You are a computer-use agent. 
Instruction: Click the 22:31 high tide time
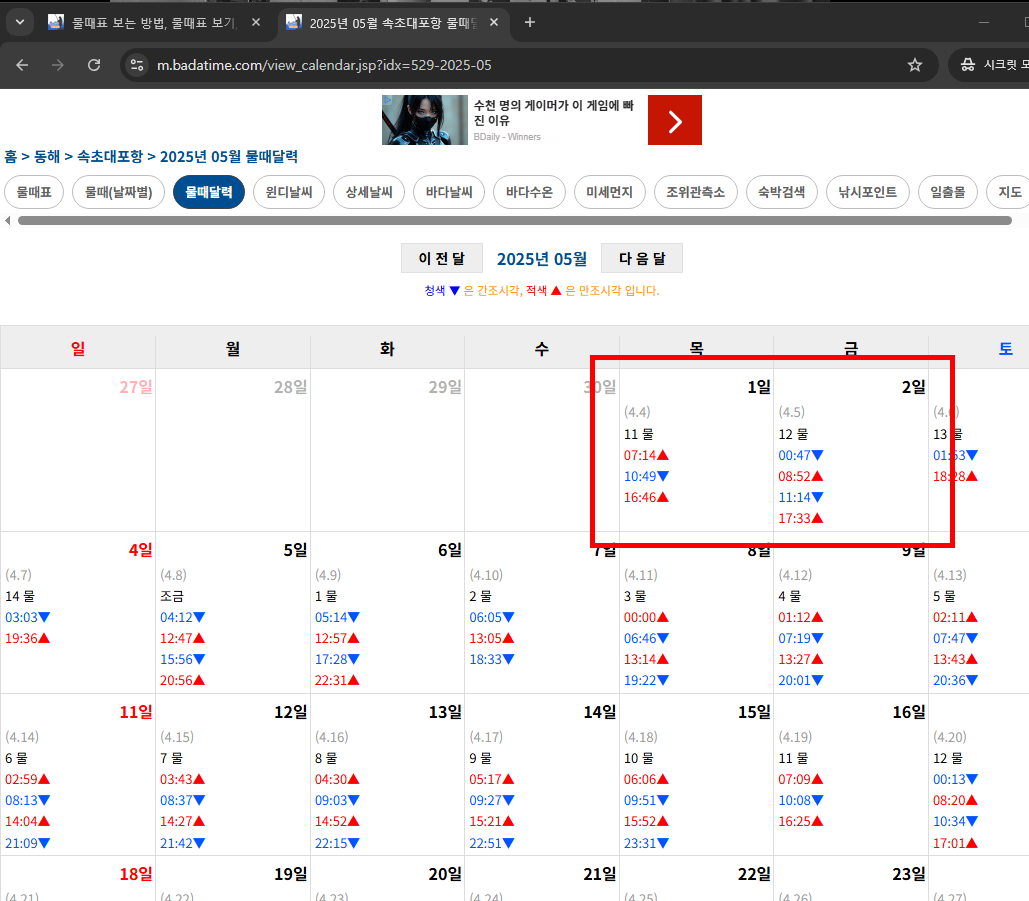click(x=337, y=681)
